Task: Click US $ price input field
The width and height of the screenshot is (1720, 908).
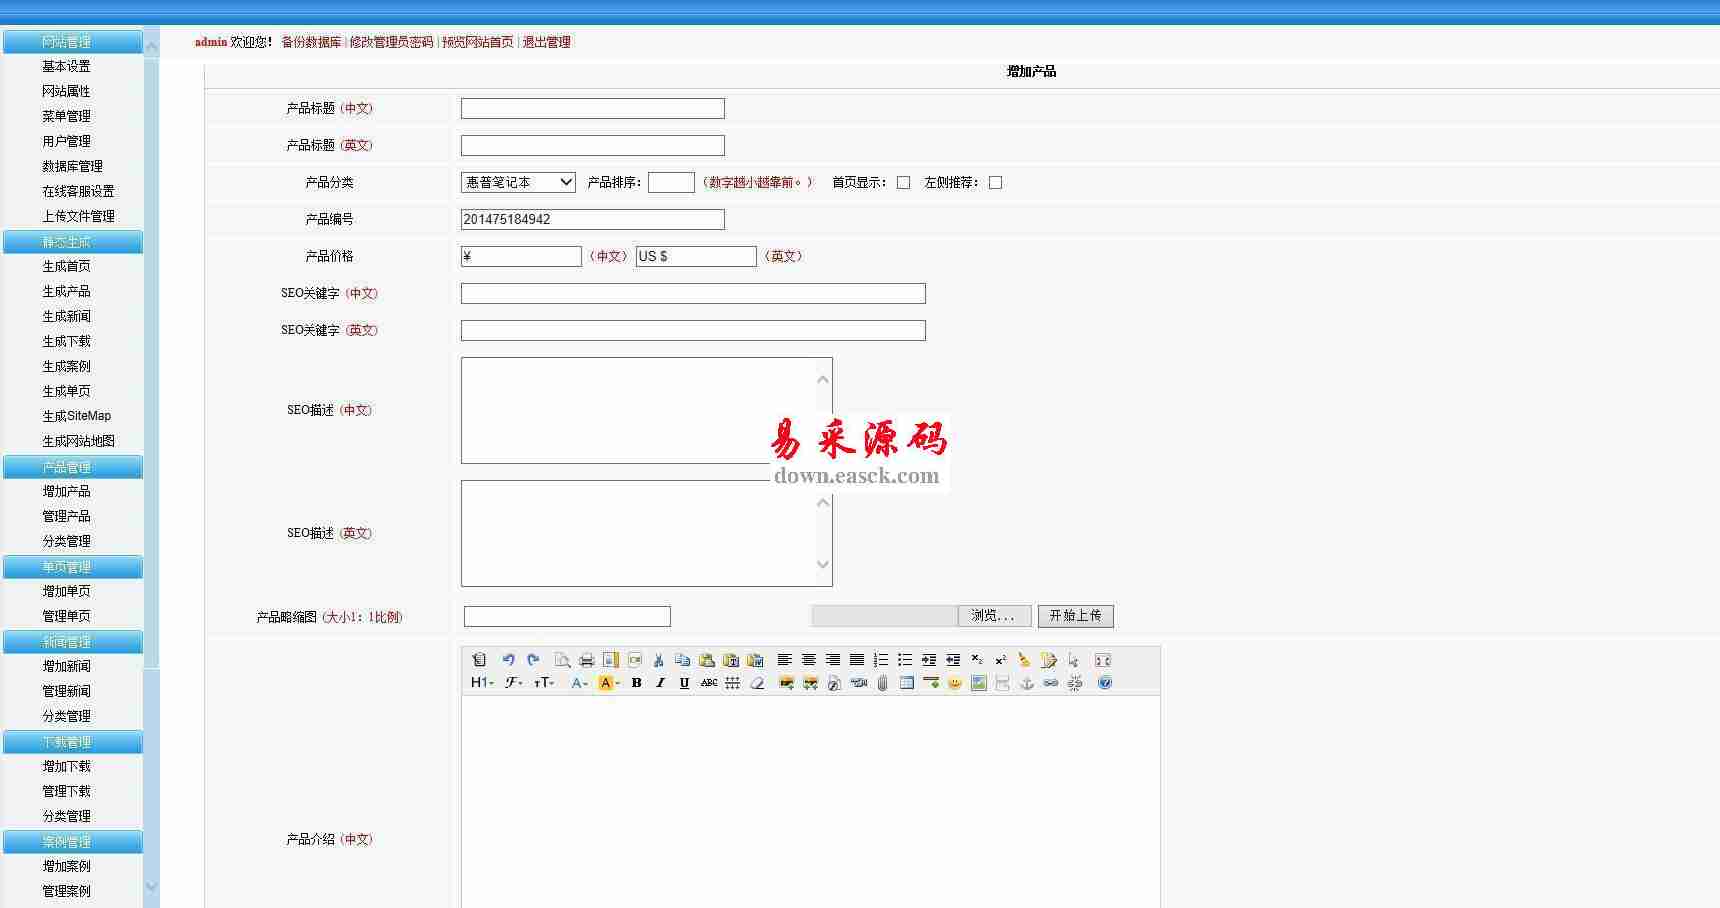Action: 696,256
